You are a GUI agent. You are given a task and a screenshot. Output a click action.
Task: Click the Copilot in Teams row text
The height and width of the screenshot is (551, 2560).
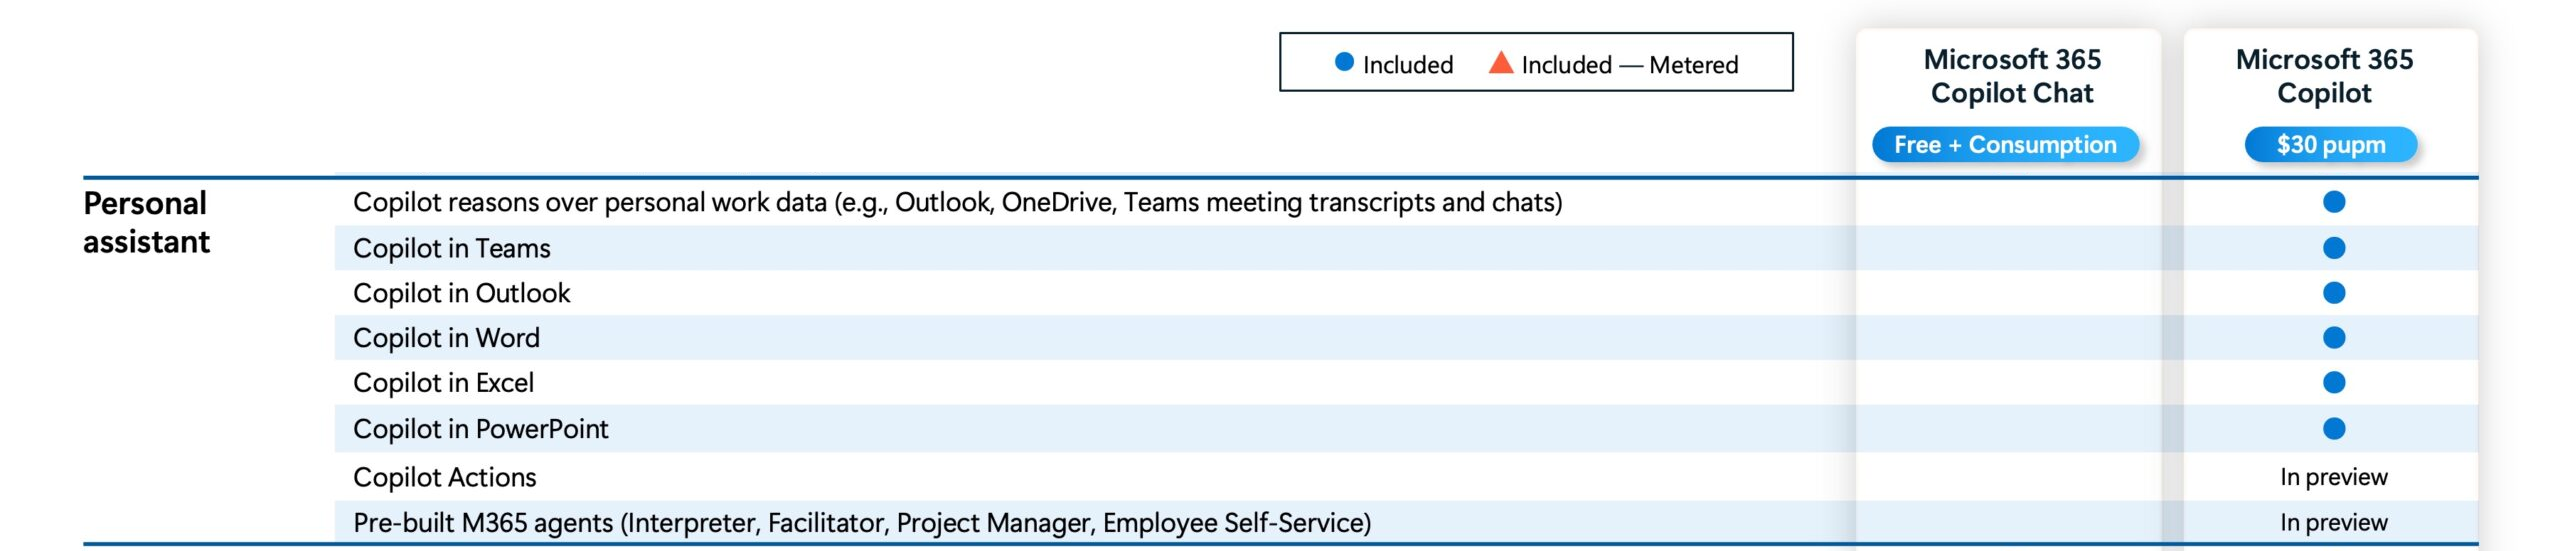(x=451, y=248)
